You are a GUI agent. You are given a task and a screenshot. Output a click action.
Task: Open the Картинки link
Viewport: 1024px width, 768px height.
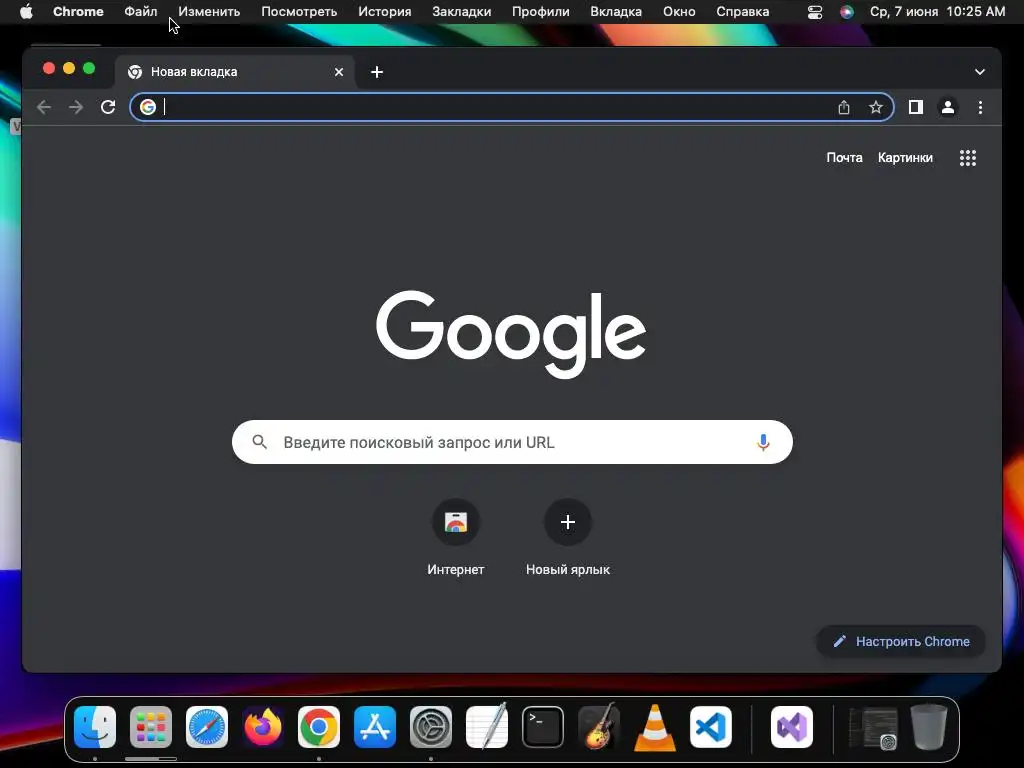coord(905,157)
